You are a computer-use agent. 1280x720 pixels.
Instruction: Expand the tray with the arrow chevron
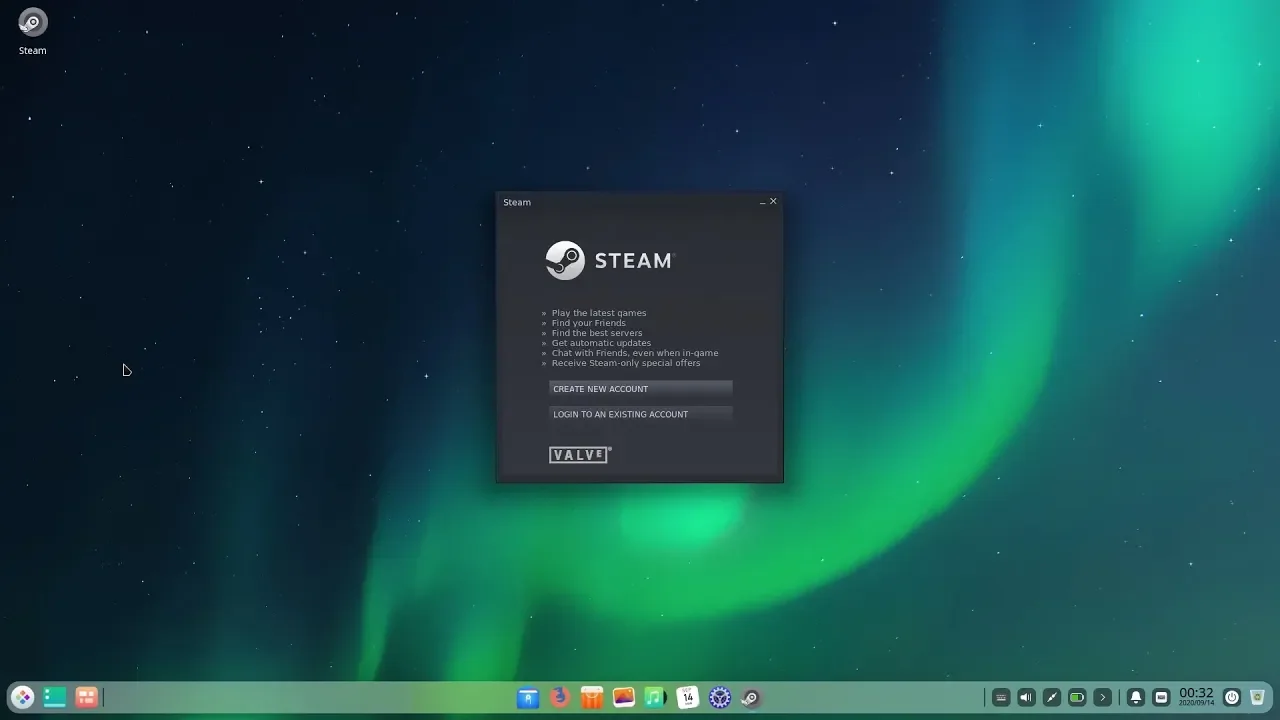click(x=1102, y=698)
